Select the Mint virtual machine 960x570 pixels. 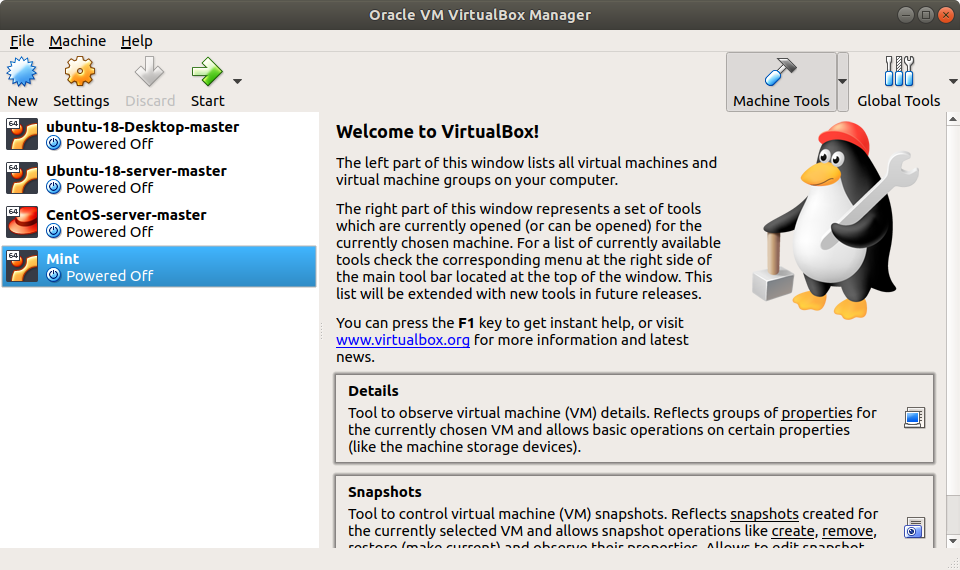pos(159,267)
